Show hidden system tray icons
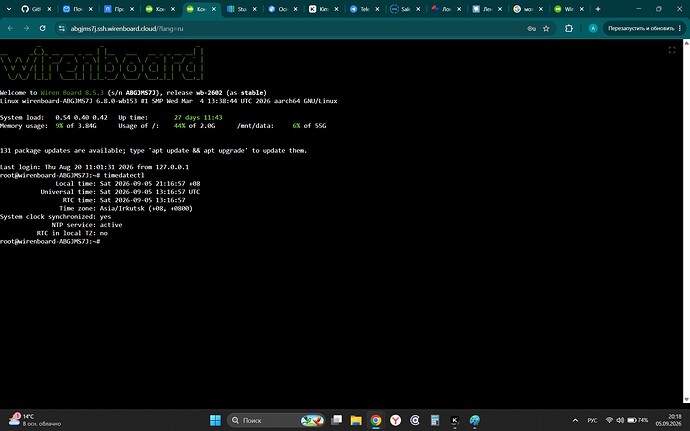Viewport: 690px width, 431px height. coord(575,420)
